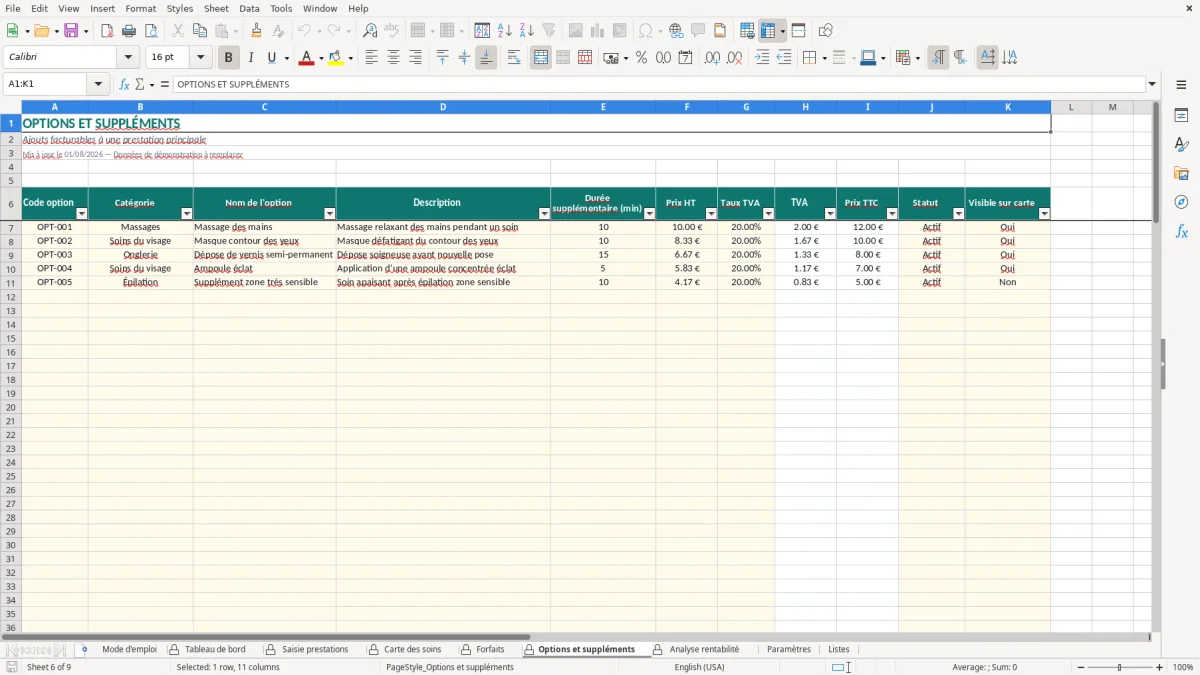The image size is (1200, 675).
Task: Open borders dropdown arrow
Action: [x=824, y=59]
